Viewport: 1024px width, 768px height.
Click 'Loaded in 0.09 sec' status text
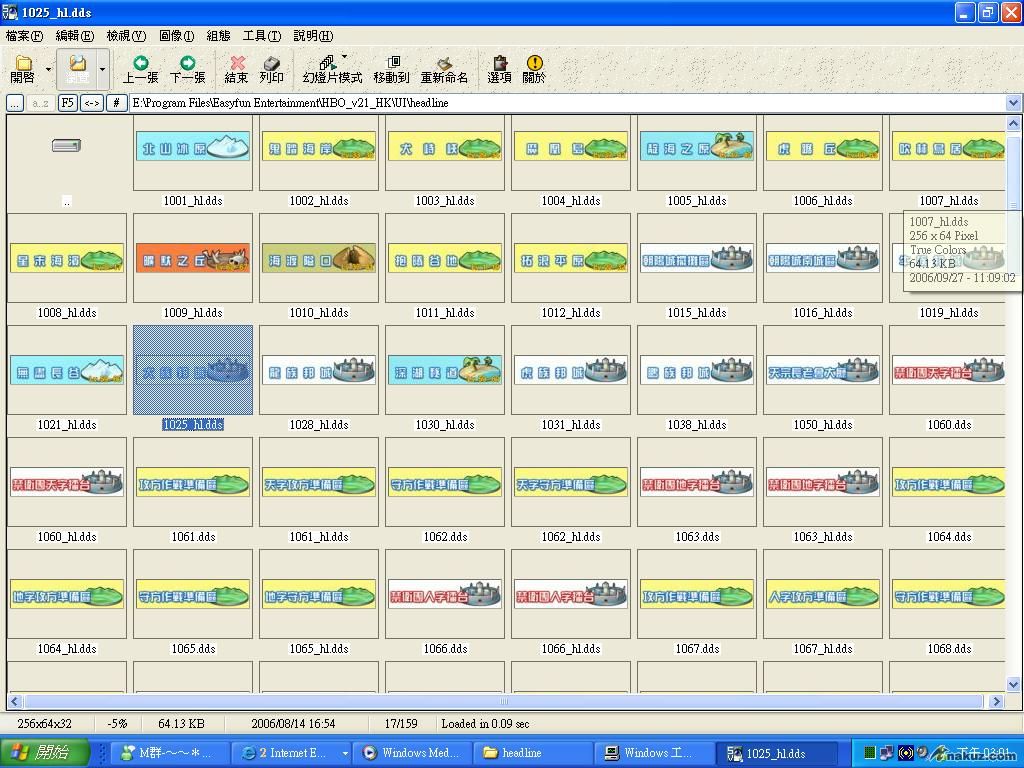pyautogui.click(x=485, y=724)
